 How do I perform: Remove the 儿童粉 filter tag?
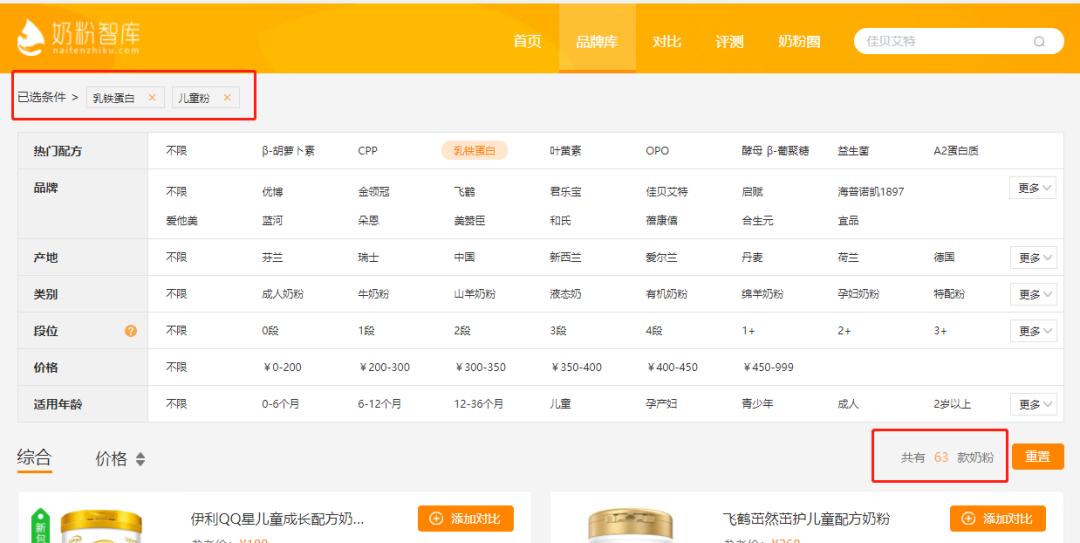click(227, 97)
